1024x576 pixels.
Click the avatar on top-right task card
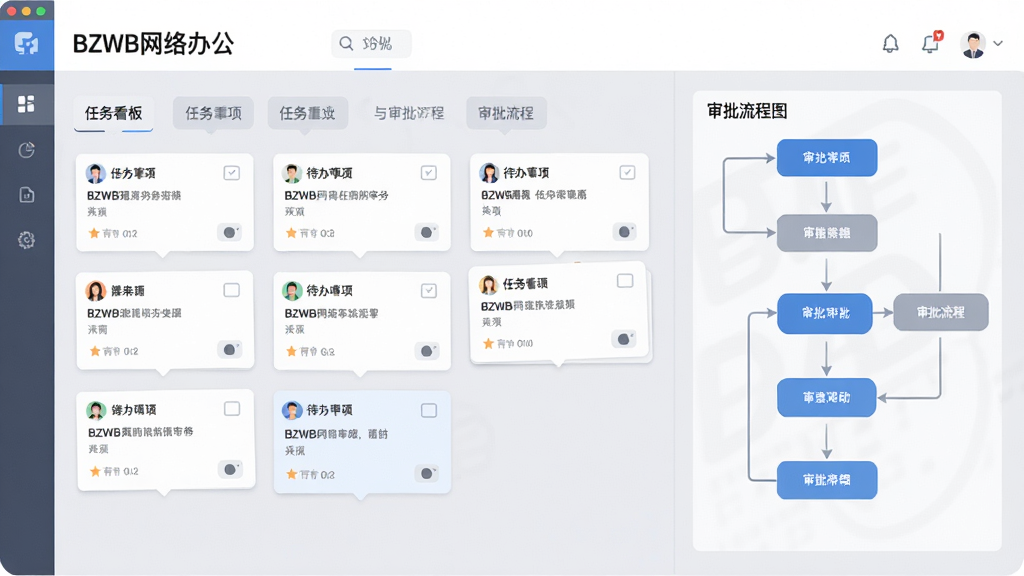489,172
